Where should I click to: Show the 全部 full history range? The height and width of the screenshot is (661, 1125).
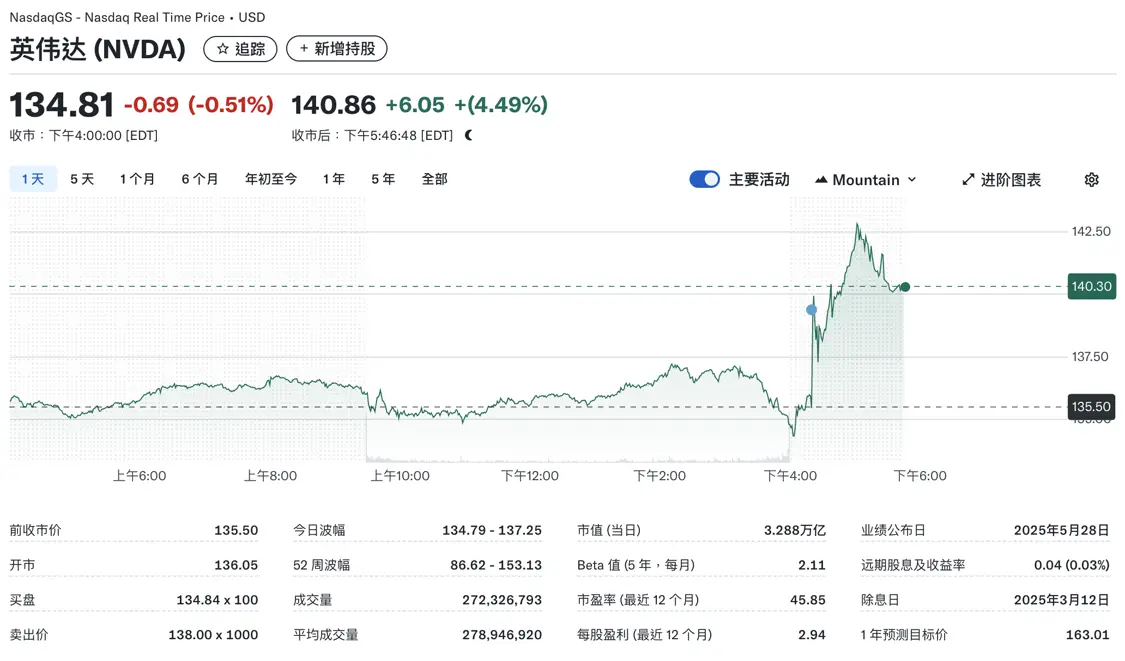pyautogui.click(x=434, y=179)
